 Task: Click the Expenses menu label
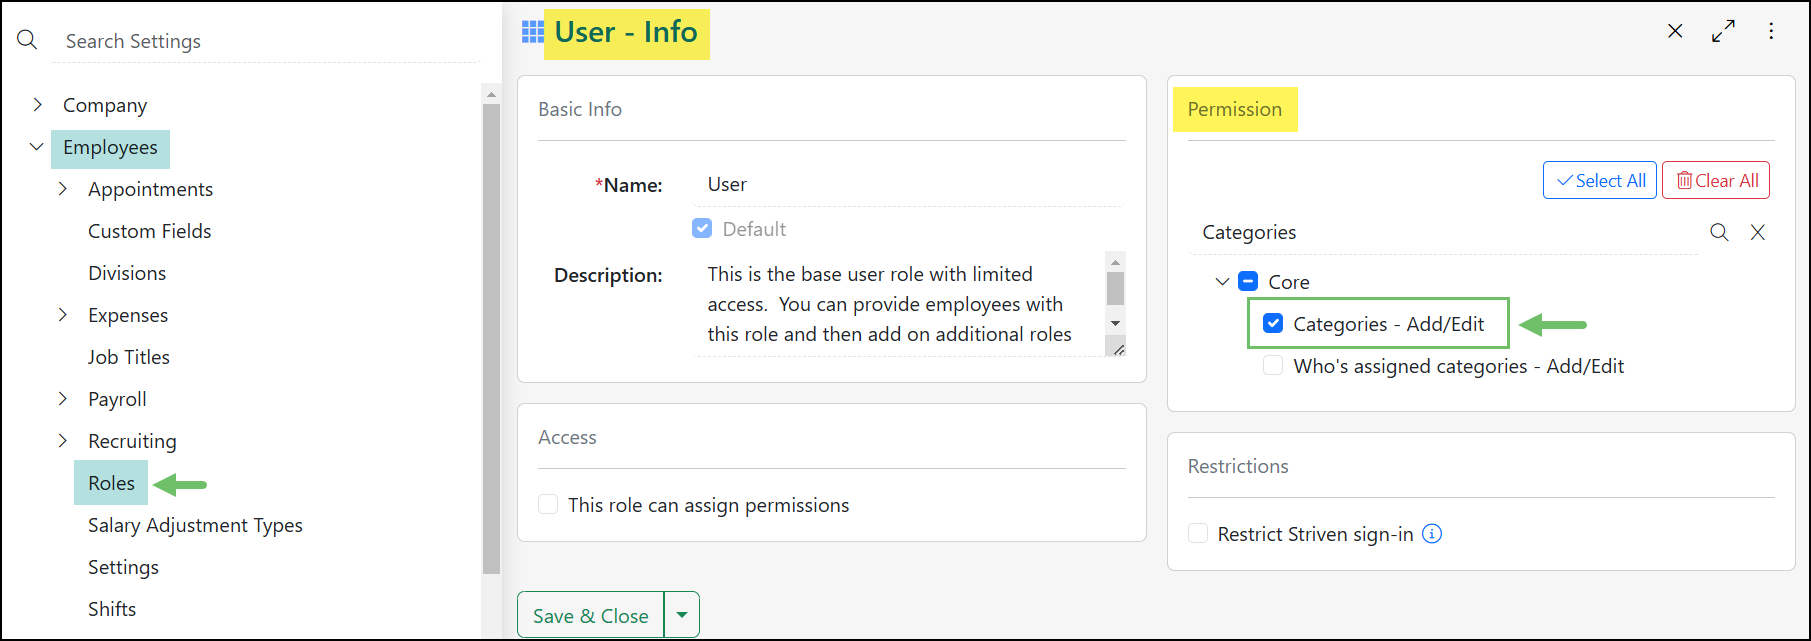[x=128, y=315]
